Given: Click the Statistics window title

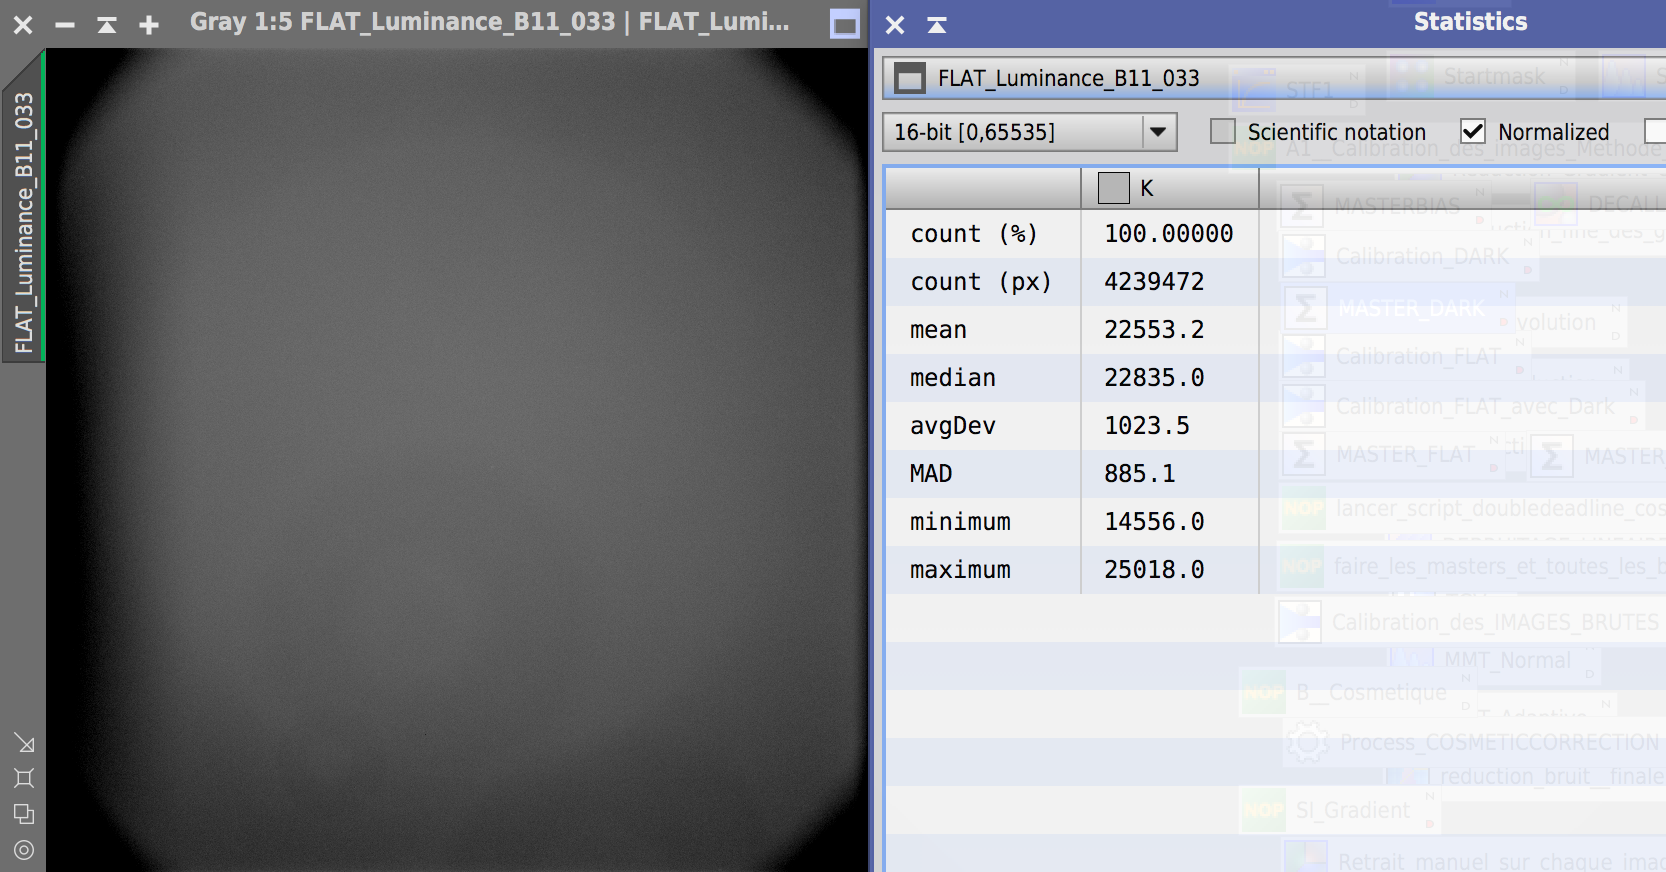Looking at the screenshot, I should 1470,22.
